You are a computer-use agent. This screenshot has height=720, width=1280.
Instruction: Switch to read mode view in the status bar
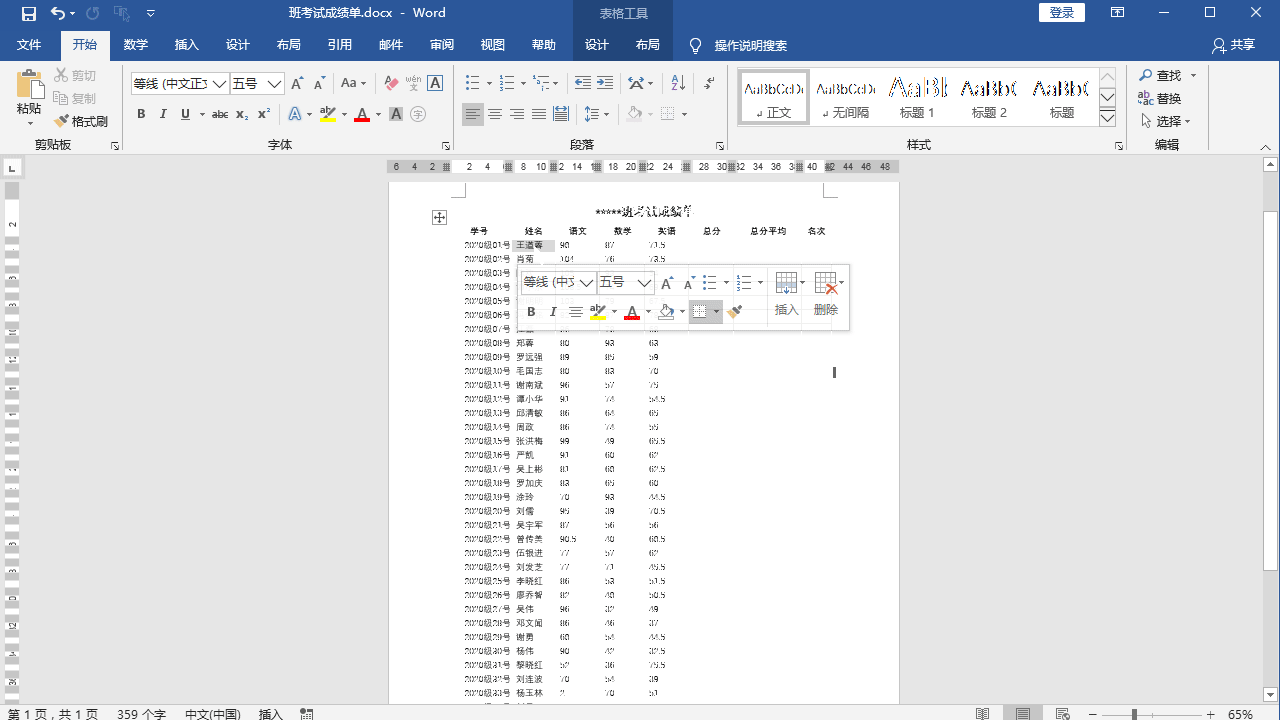pos(983,714)
